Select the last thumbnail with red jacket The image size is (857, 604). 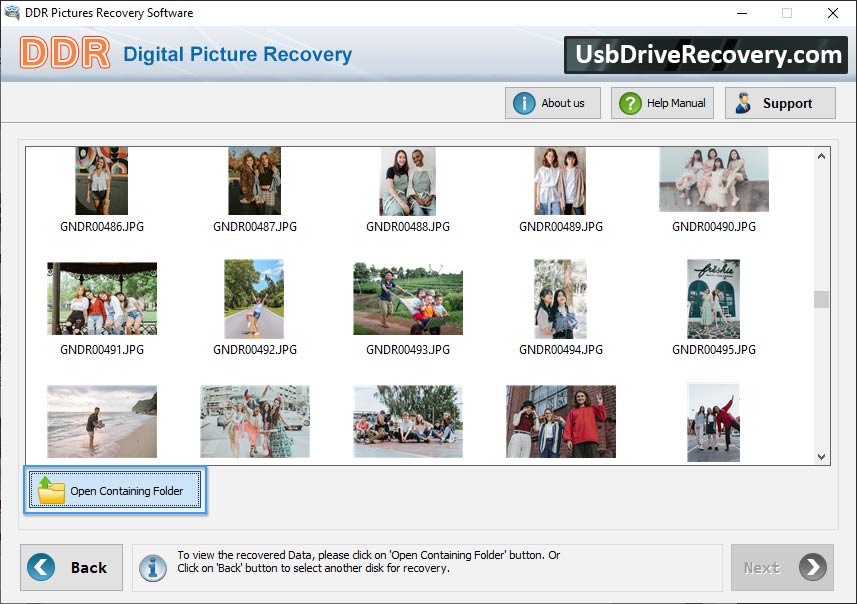coord(713,423)
